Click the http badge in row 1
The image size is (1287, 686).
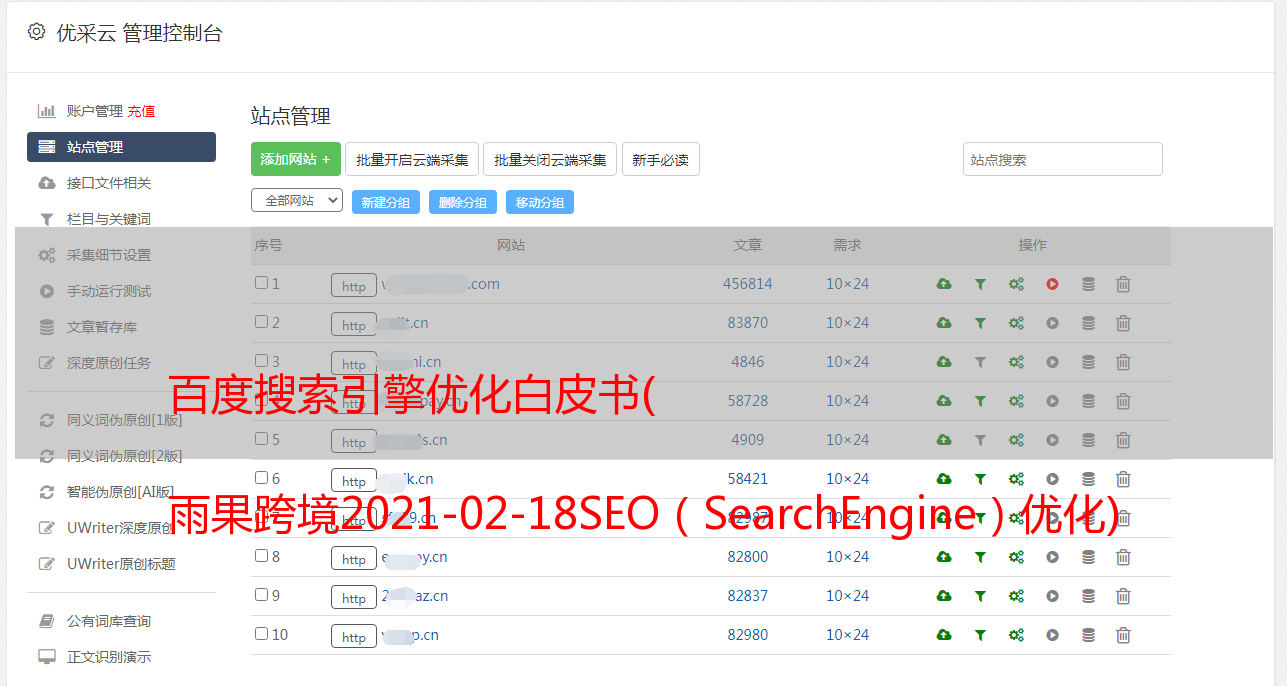pyautogui.click(x=354, y=285)
